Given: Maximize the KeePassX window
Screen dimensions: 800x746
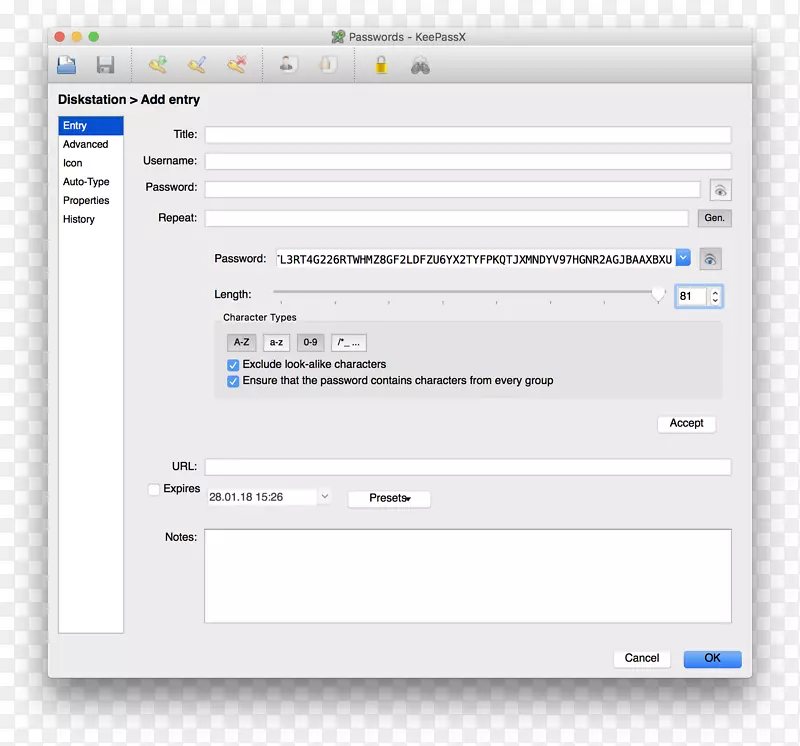Looking at the screenshot, I should (x=93, y=37).
